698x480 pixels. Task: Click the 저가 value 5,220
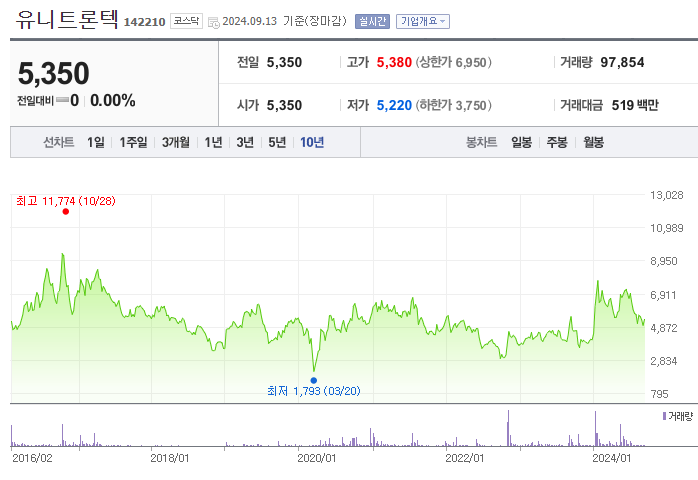pos(394,106)
